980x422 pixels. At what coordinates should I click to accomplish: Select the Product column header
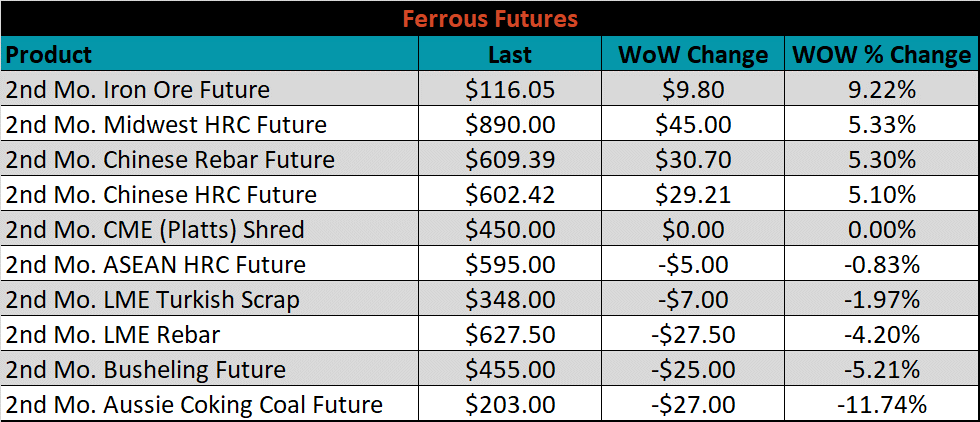click(210, 54)
